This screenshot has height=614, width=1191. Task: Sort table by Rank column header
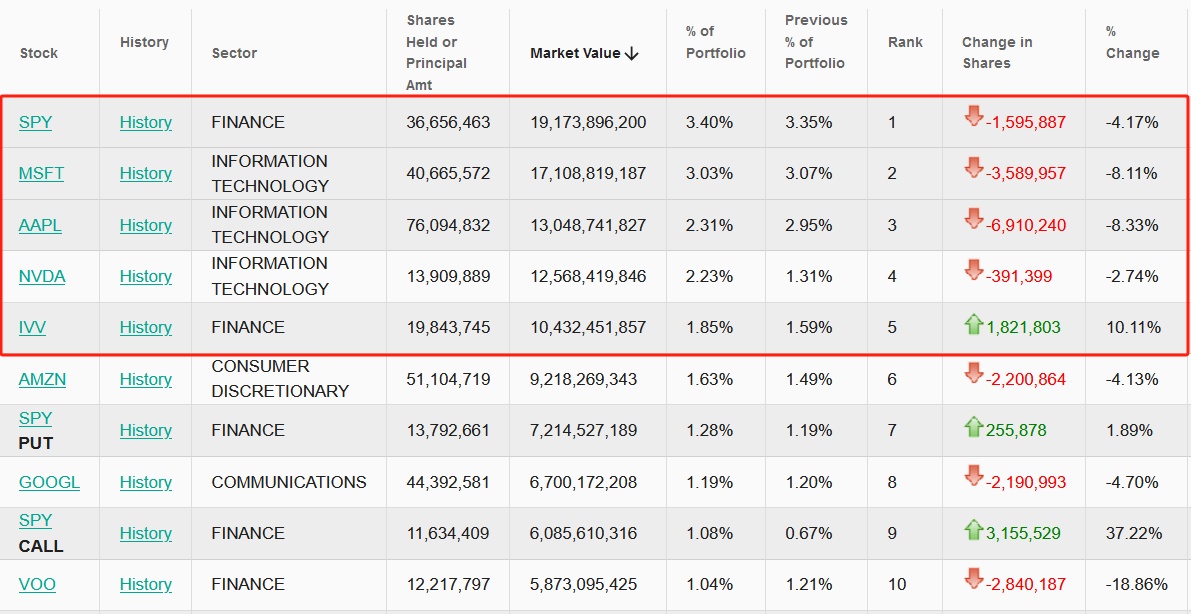(x=905, y=42)
